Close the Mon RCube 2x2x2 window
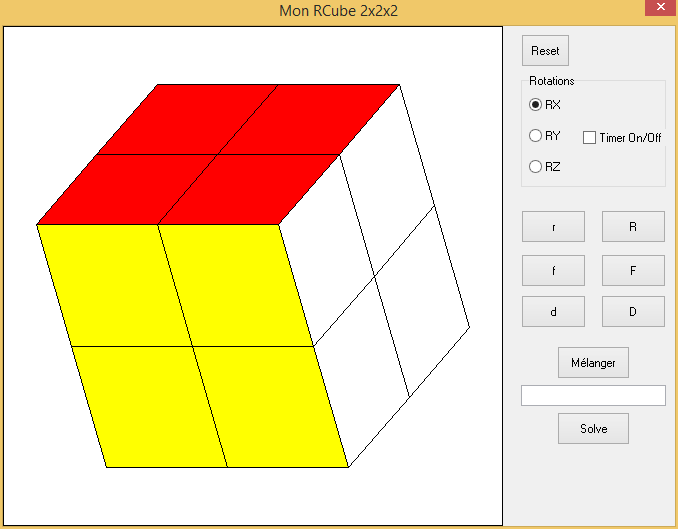 tap(660, 7)
